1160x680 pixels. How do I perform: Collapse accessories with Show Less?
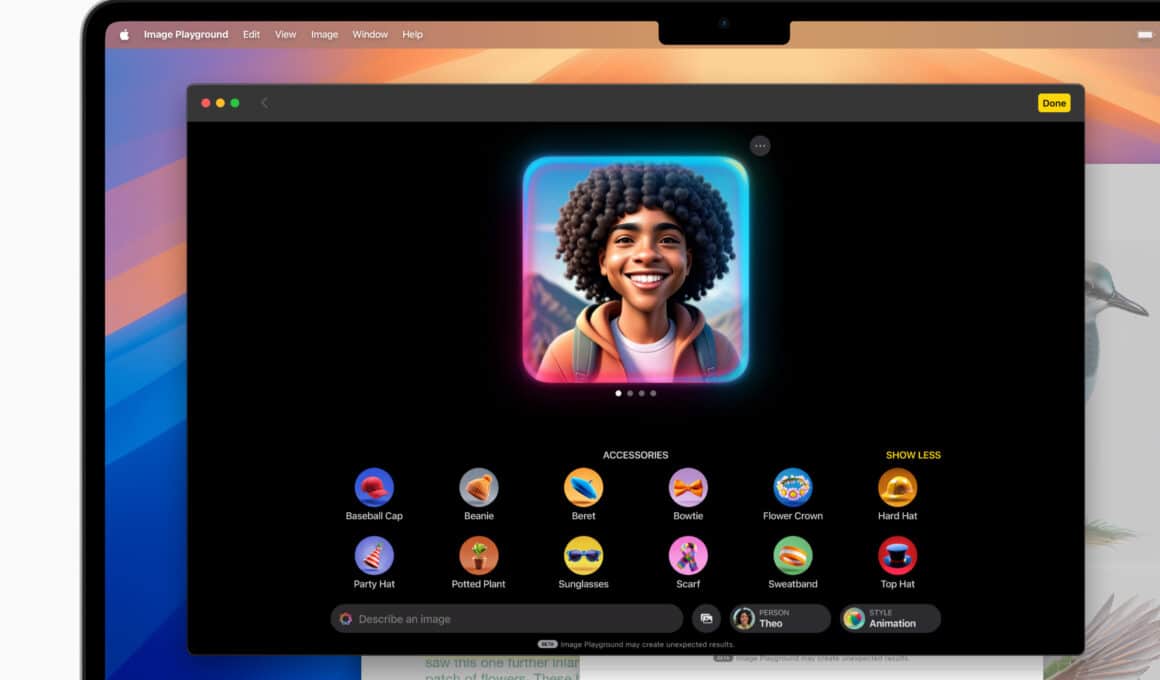[913, 455]
